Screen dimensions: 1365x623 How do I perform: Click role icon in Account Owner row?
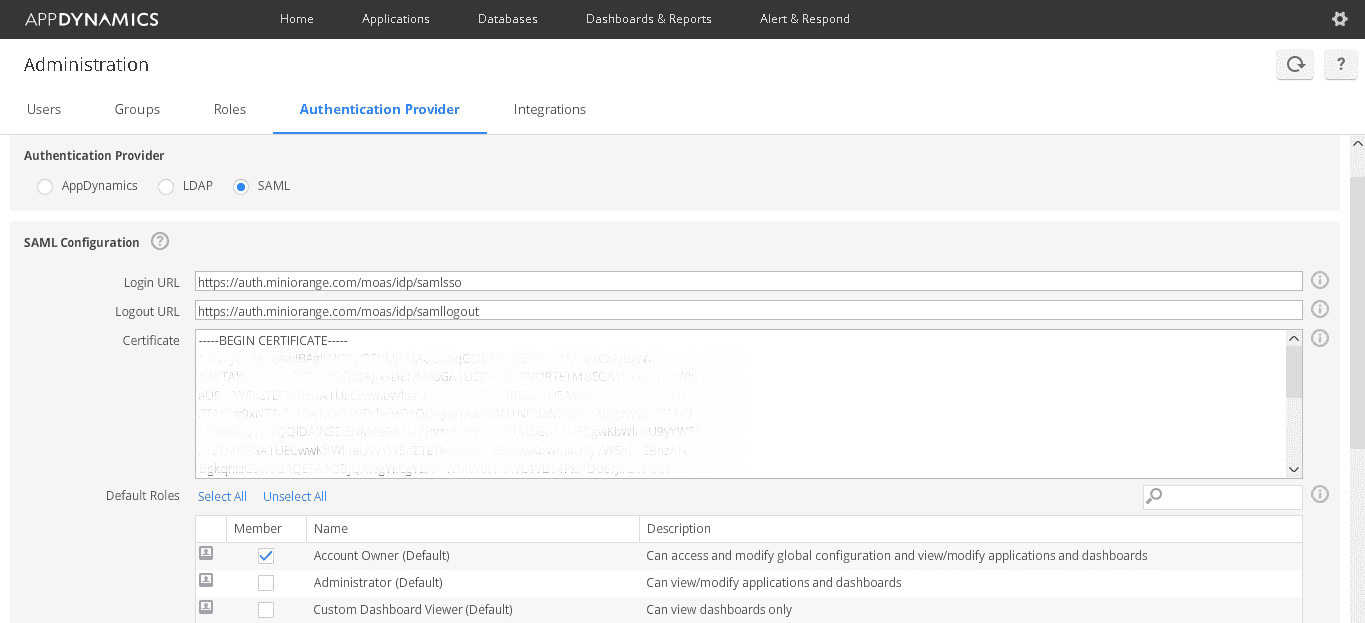(206, 553)
